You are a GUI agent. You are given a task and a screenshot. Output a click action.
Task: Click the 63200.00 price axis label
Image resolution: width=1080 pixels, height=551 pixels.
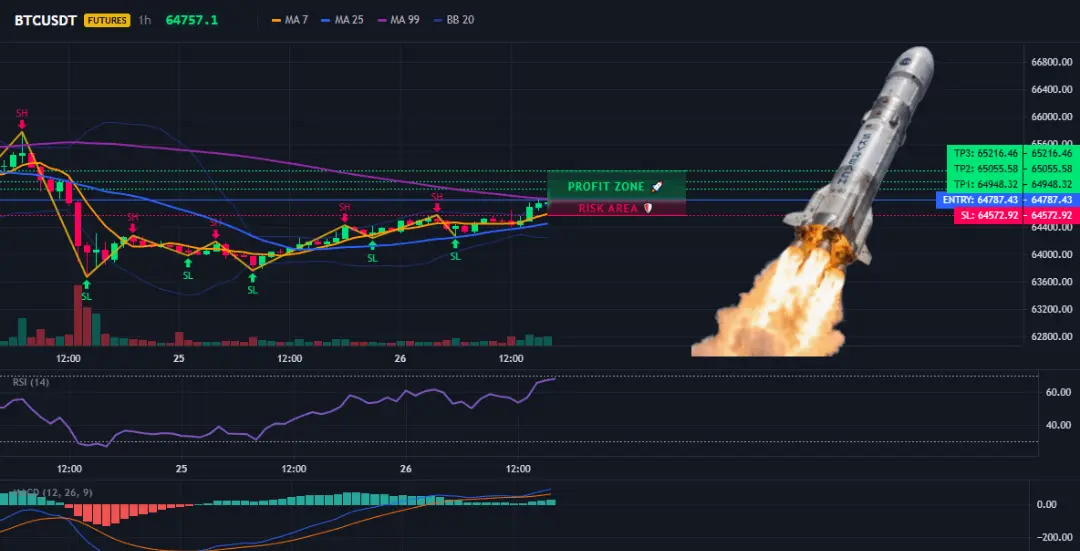coord(1052,309)
